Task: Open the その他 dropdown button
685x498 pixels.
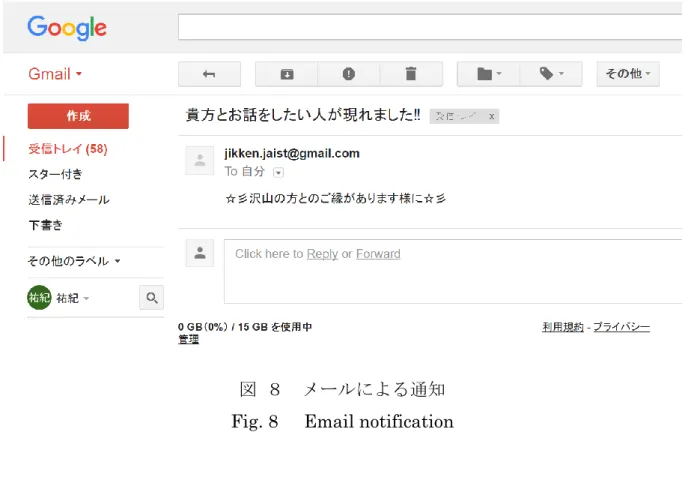Action: [x=628, y=74]
